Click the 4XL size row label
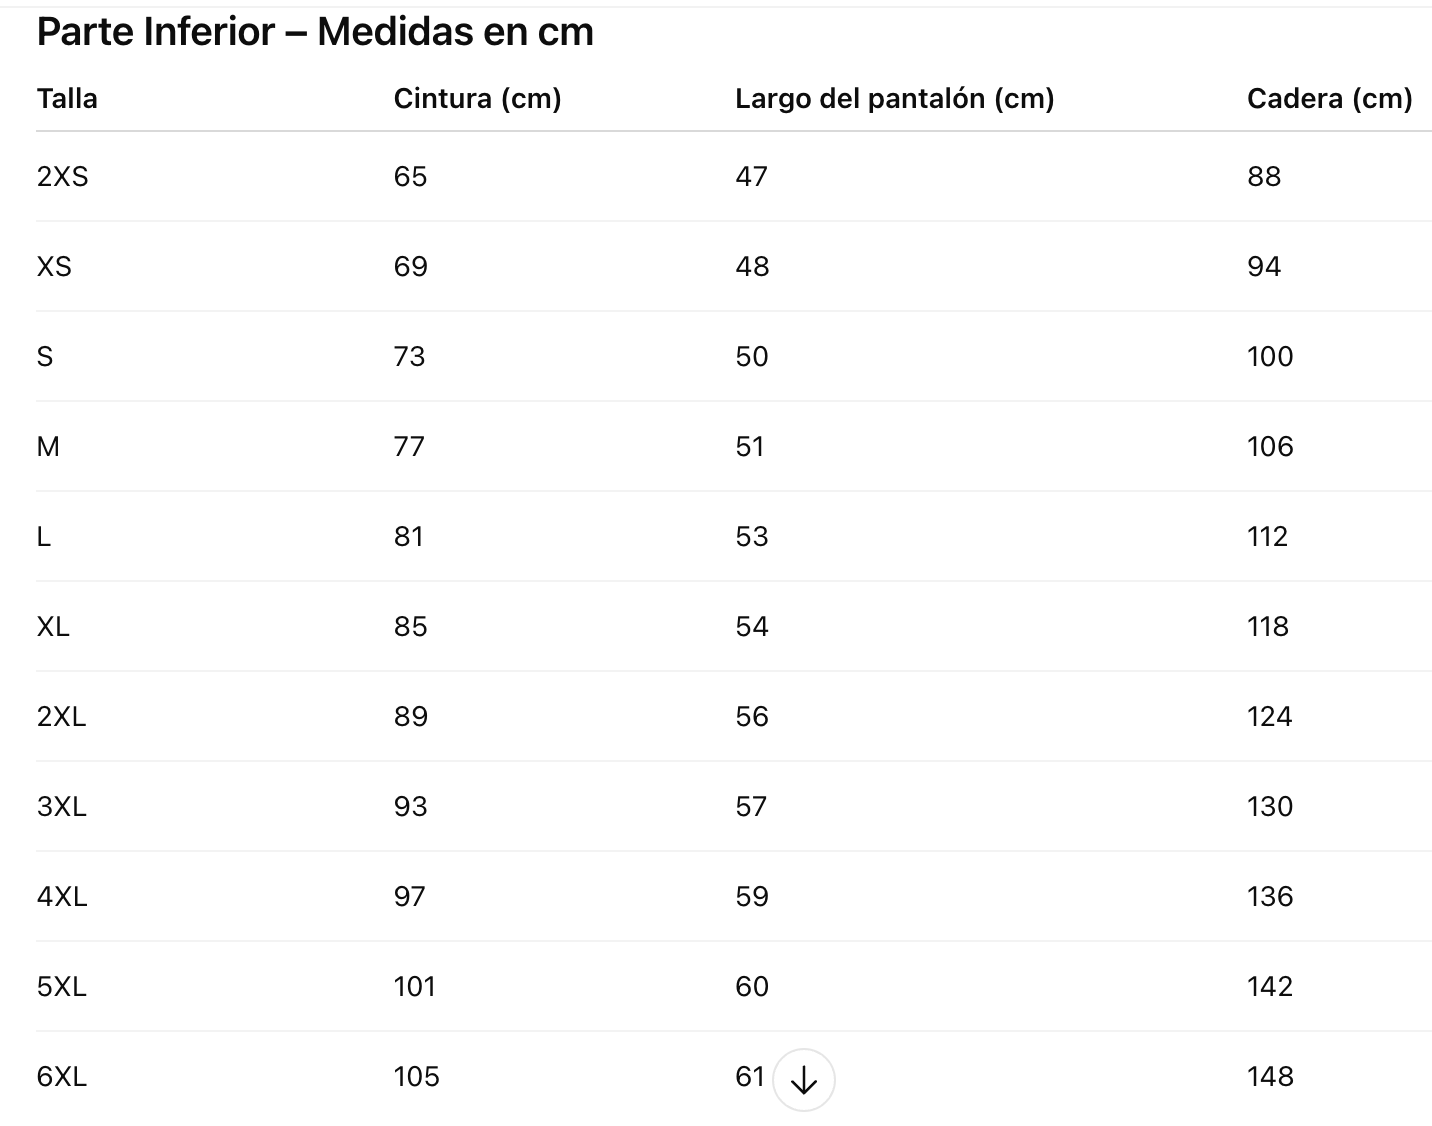Image resolution: width=1432 pixels, height=1126 pixels. tap(62, 897)
